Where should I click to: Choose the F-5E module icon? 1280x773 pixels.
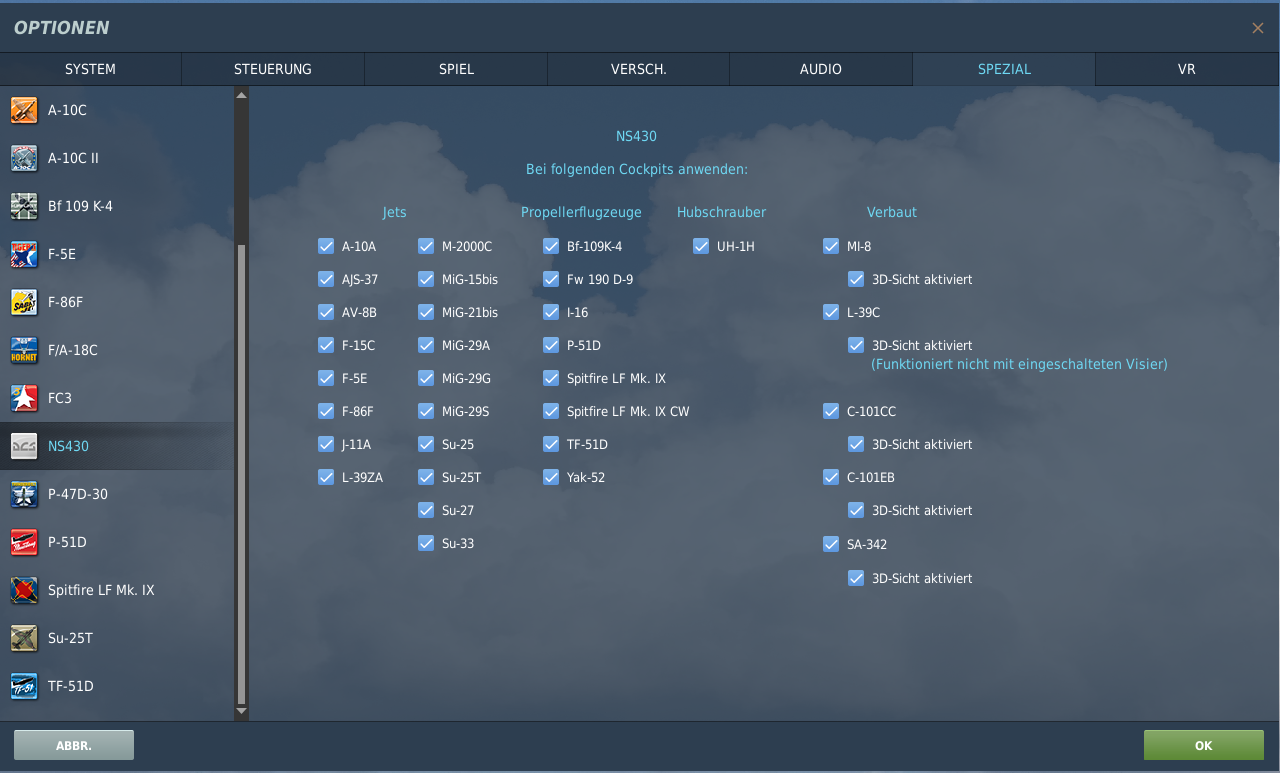(x=24, y=254)
